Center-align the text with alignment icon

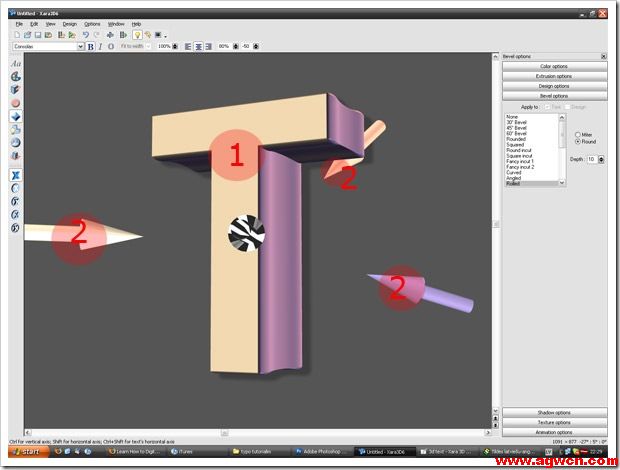pos(199,46)
